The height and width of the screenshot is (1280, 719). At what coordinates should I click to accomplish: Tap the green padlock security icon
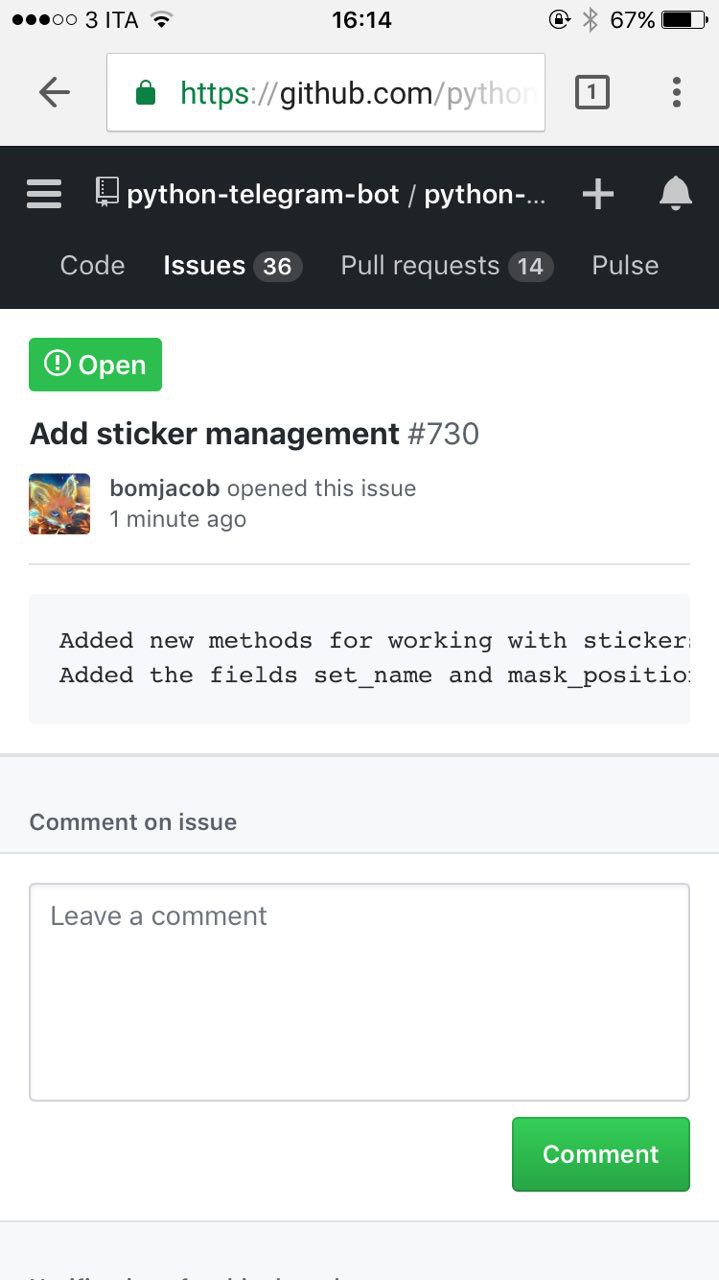[146, 93]
